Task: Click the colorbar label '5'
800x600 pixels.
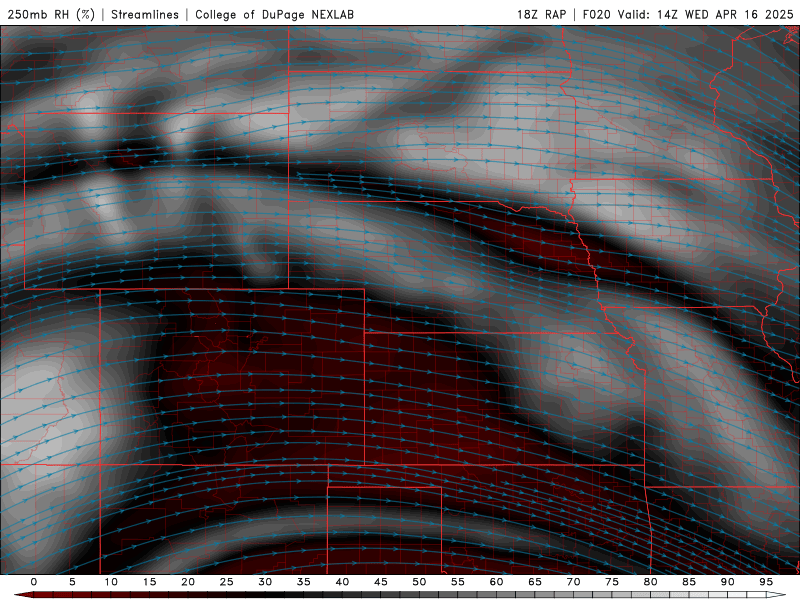Action: point(72,582)
